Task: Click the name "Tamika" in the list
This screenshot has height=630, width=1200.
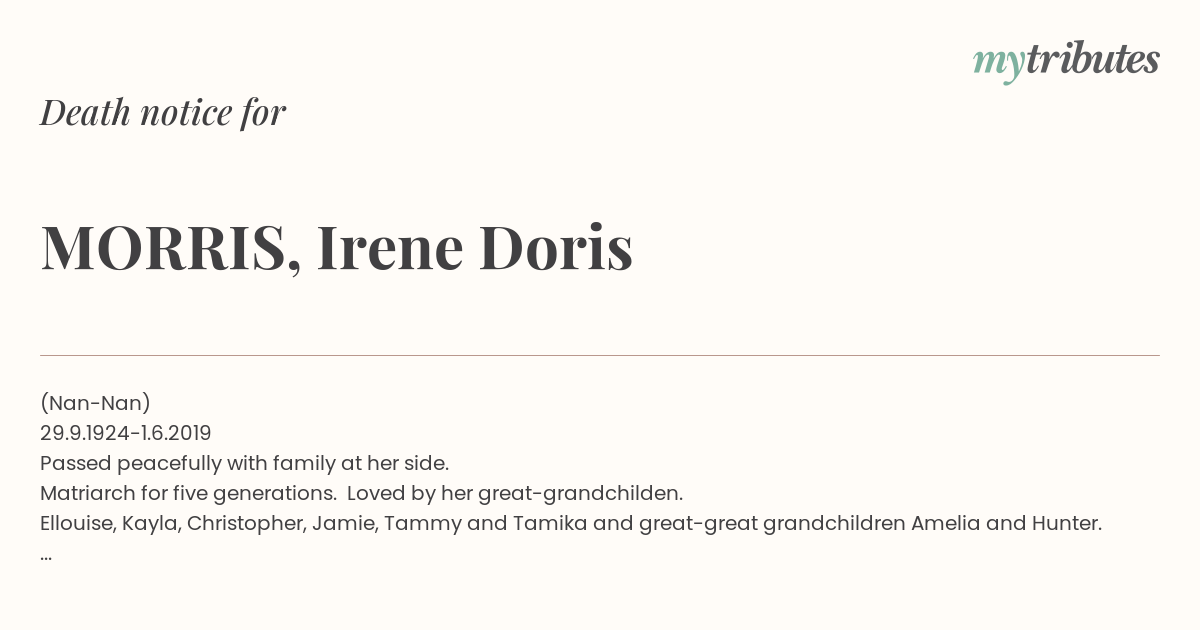Action: (550, 523)
